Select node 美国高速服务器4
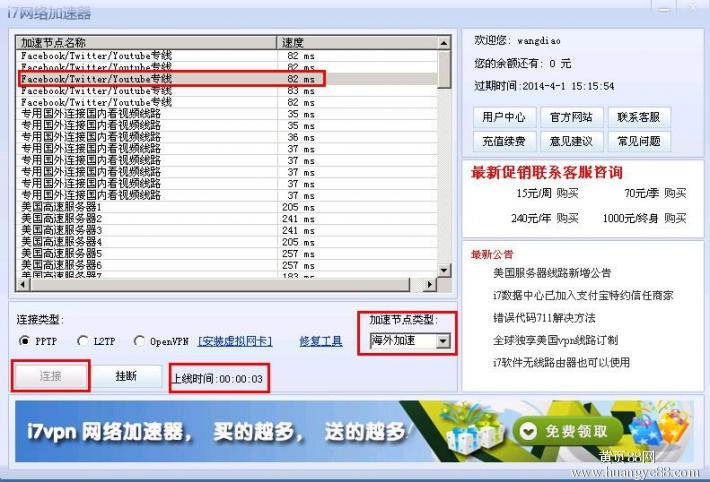Image resolution: width=710 pixels, height=482 pixels. 227,242
